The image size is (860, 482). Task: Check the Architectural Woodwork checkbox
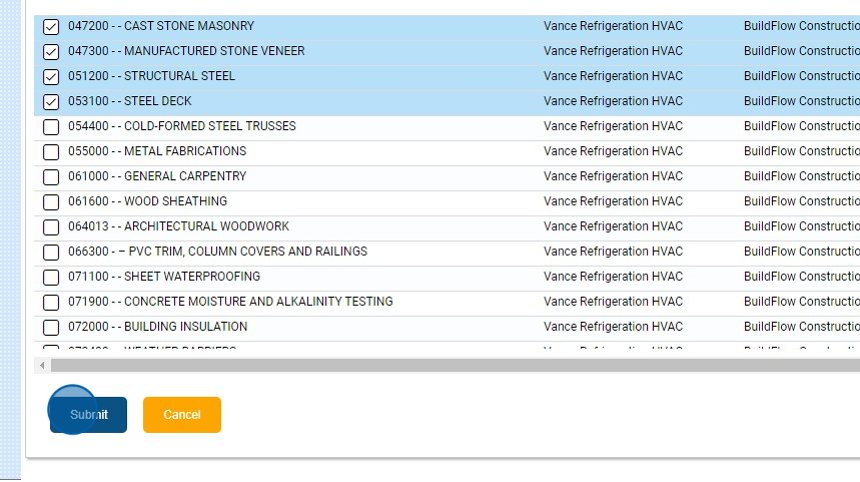[x=51, y=227]
